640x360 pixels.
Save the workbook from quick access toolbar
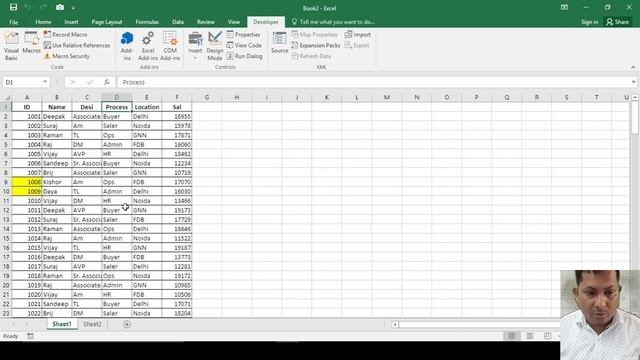pos(13,7)
